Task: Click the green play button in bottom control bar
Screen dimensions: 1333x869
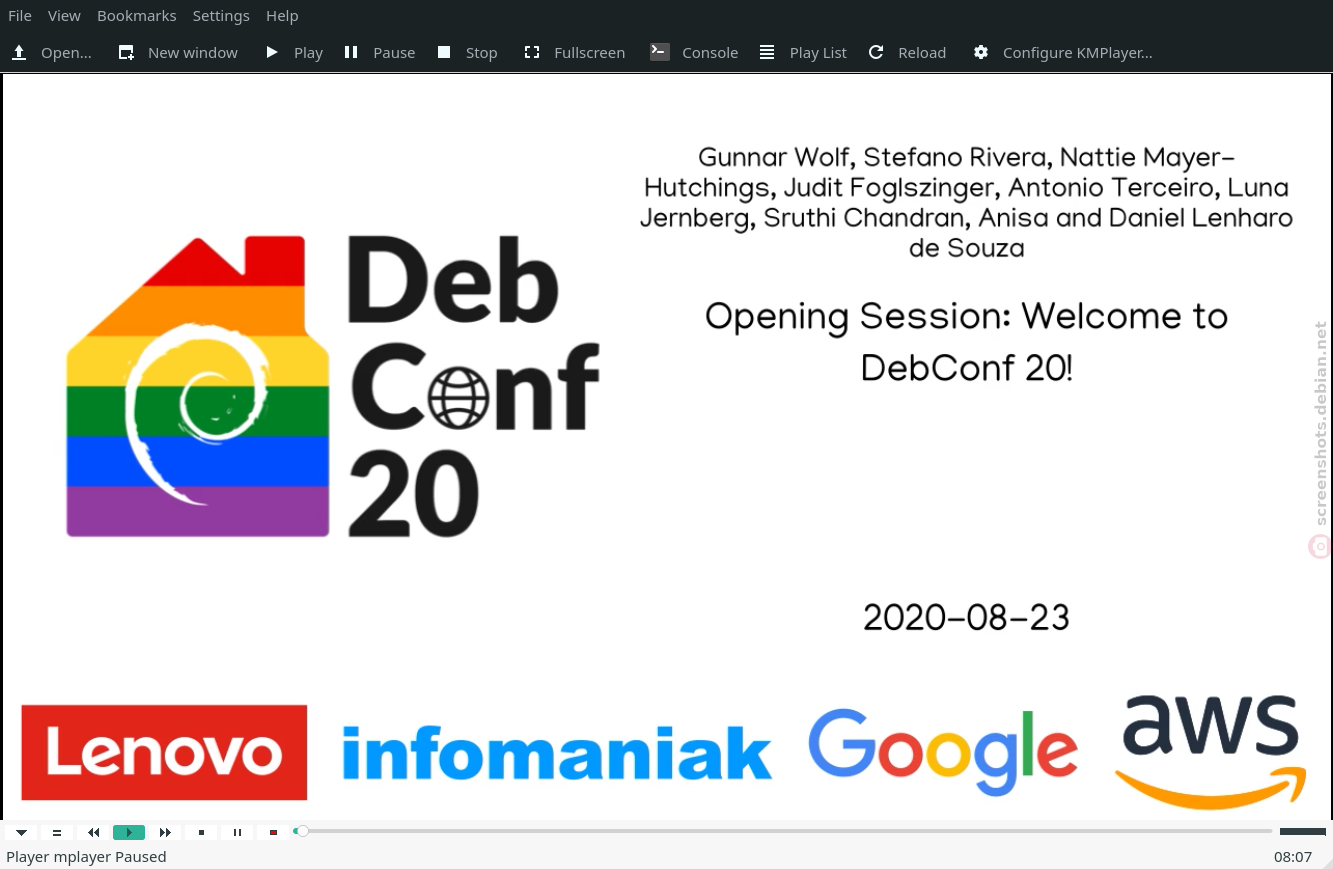Action: point(129,832)
